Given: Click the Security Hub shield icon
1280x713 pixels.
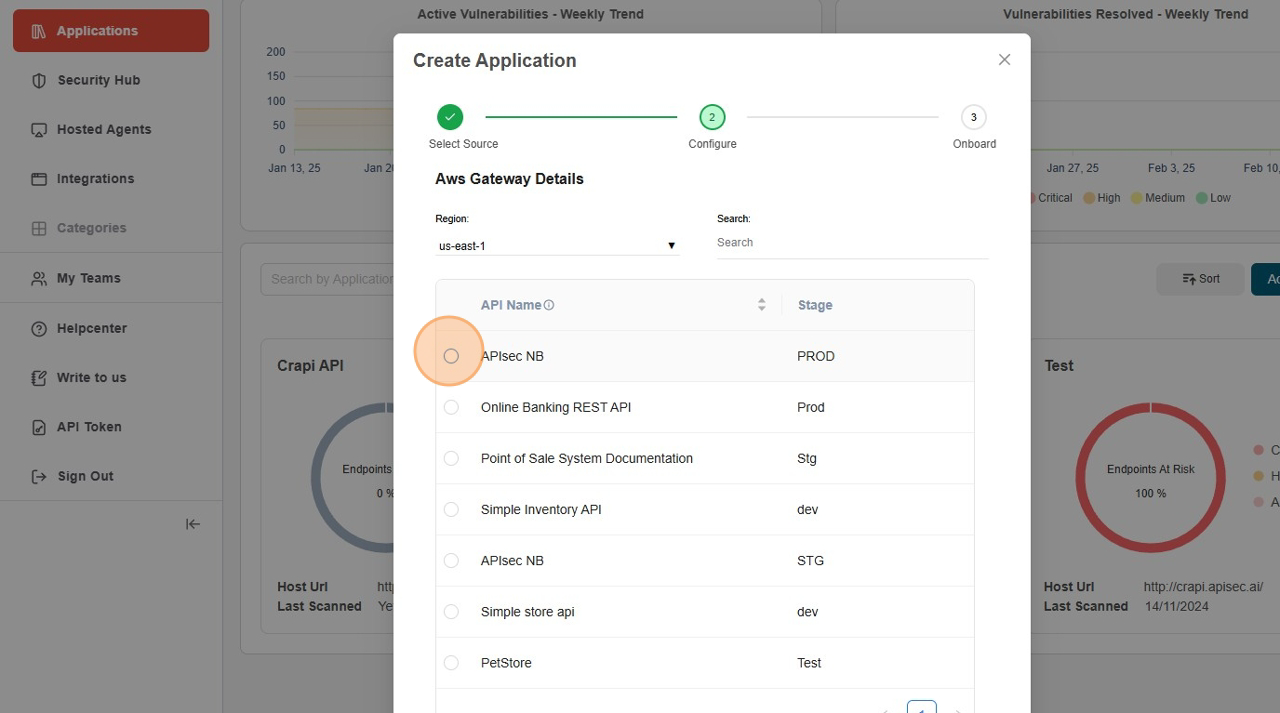Looking at the screenshot, I should point(39,80).
